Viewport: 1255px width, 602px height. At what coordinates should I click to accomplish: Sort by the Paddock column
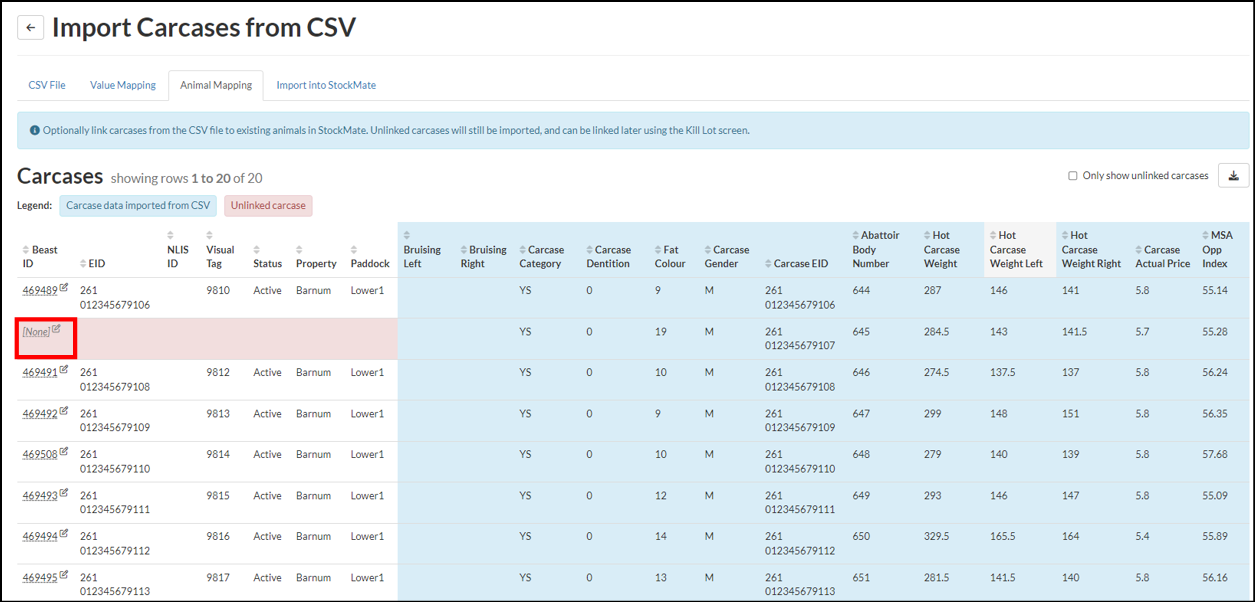(x=370, y=257)
